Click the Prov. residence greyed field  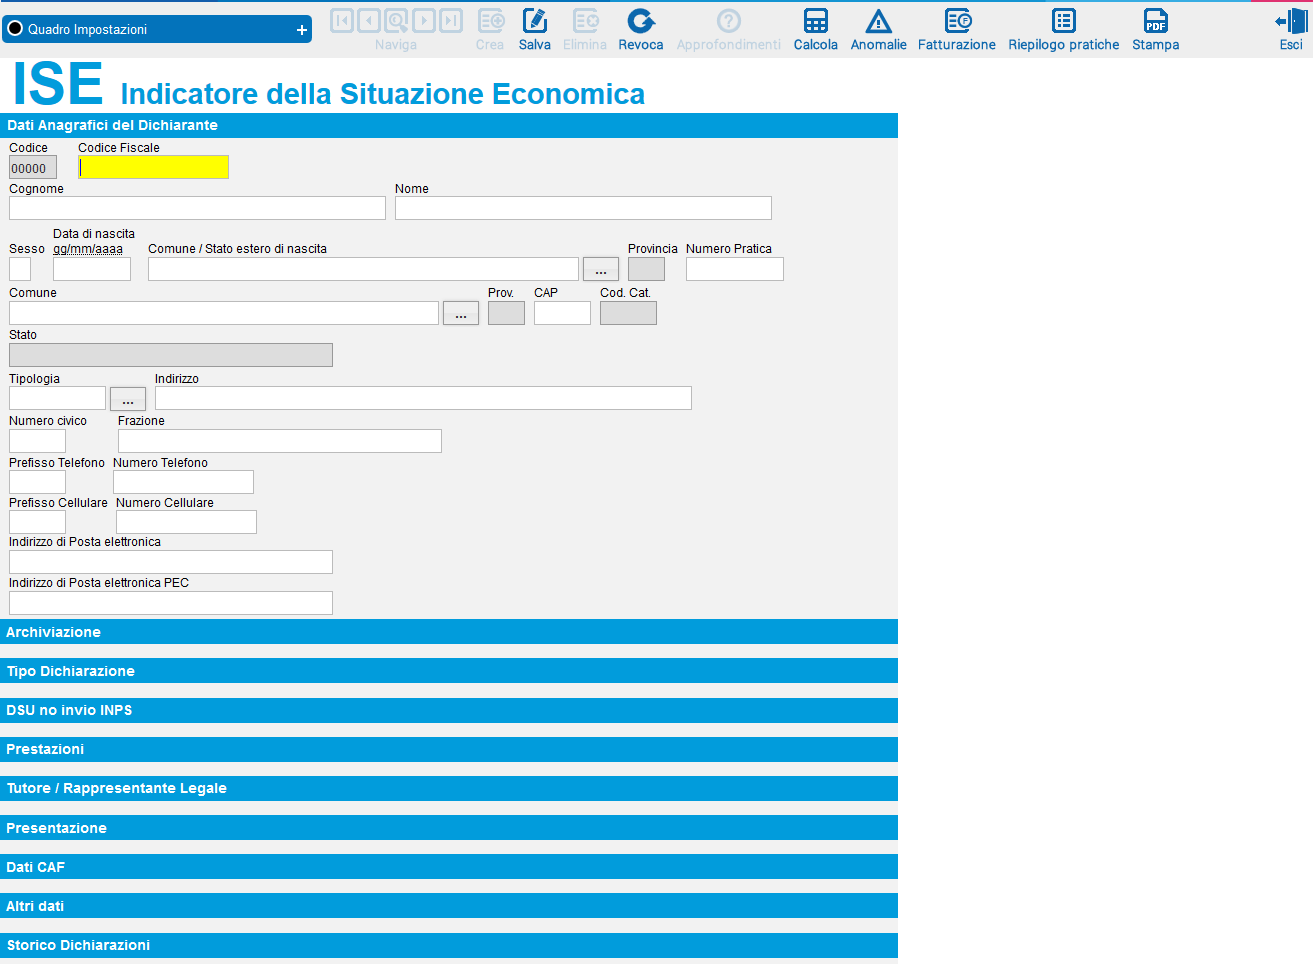(x=506, y=313)
